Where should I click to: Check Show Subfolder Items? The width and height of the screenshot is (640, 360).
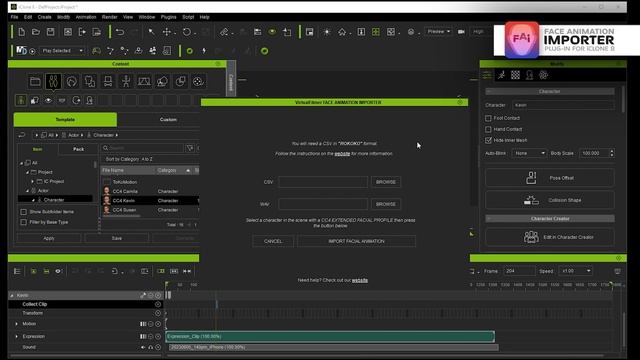(24, 212)
